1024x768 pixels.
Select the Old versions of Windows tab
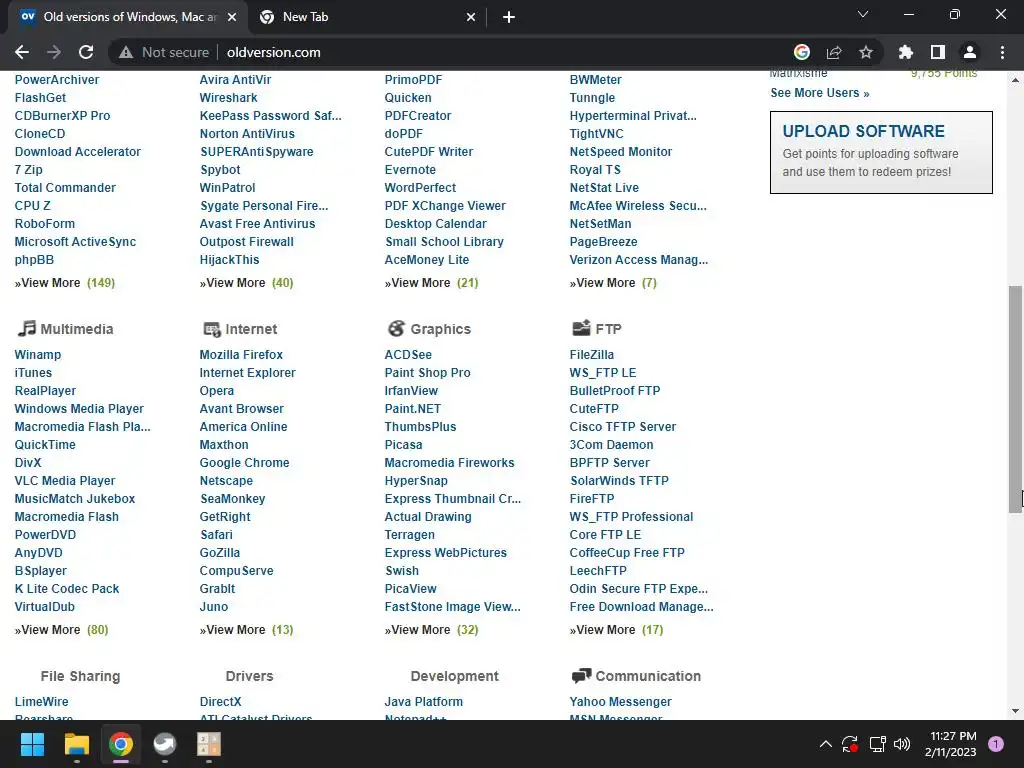127,17
